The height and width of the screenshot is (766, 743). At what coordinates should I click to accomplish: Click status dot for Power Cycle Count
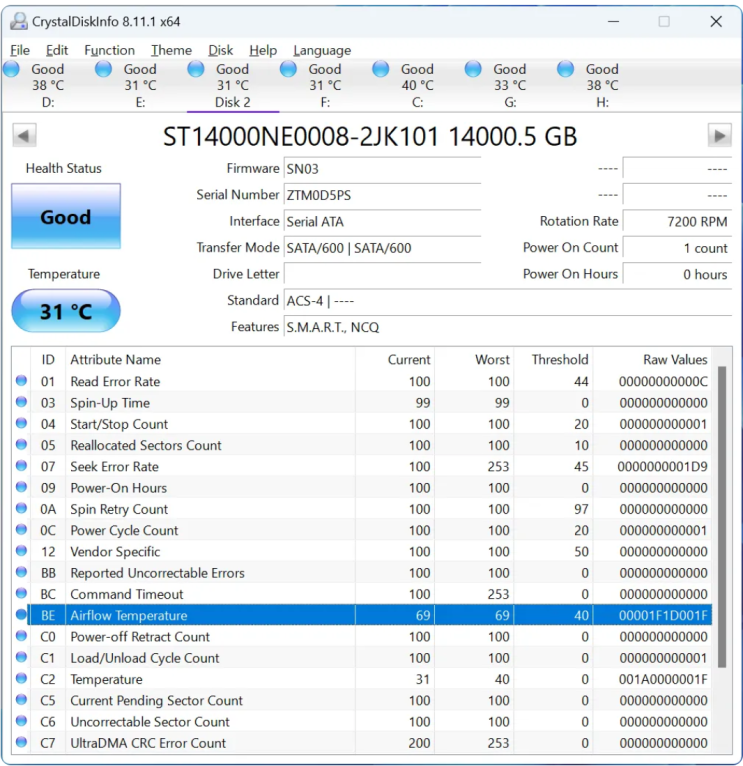click(21, 529)
